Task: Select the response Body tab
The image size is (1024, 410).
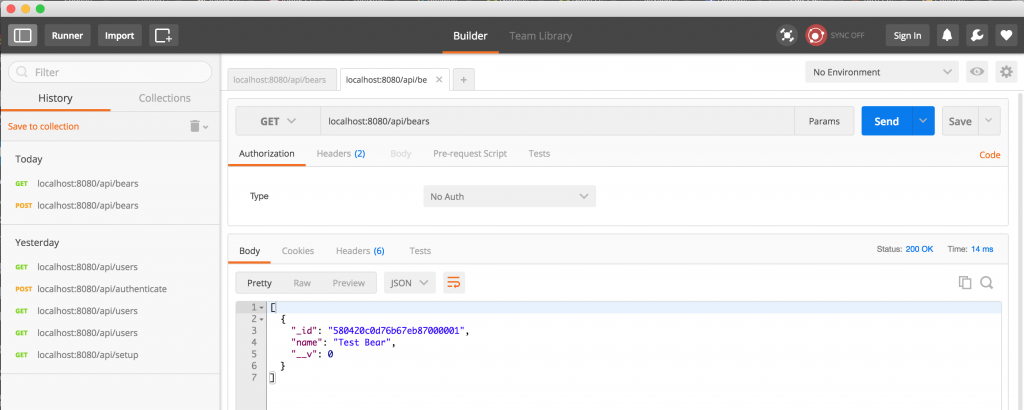Action: coord(249,251)
